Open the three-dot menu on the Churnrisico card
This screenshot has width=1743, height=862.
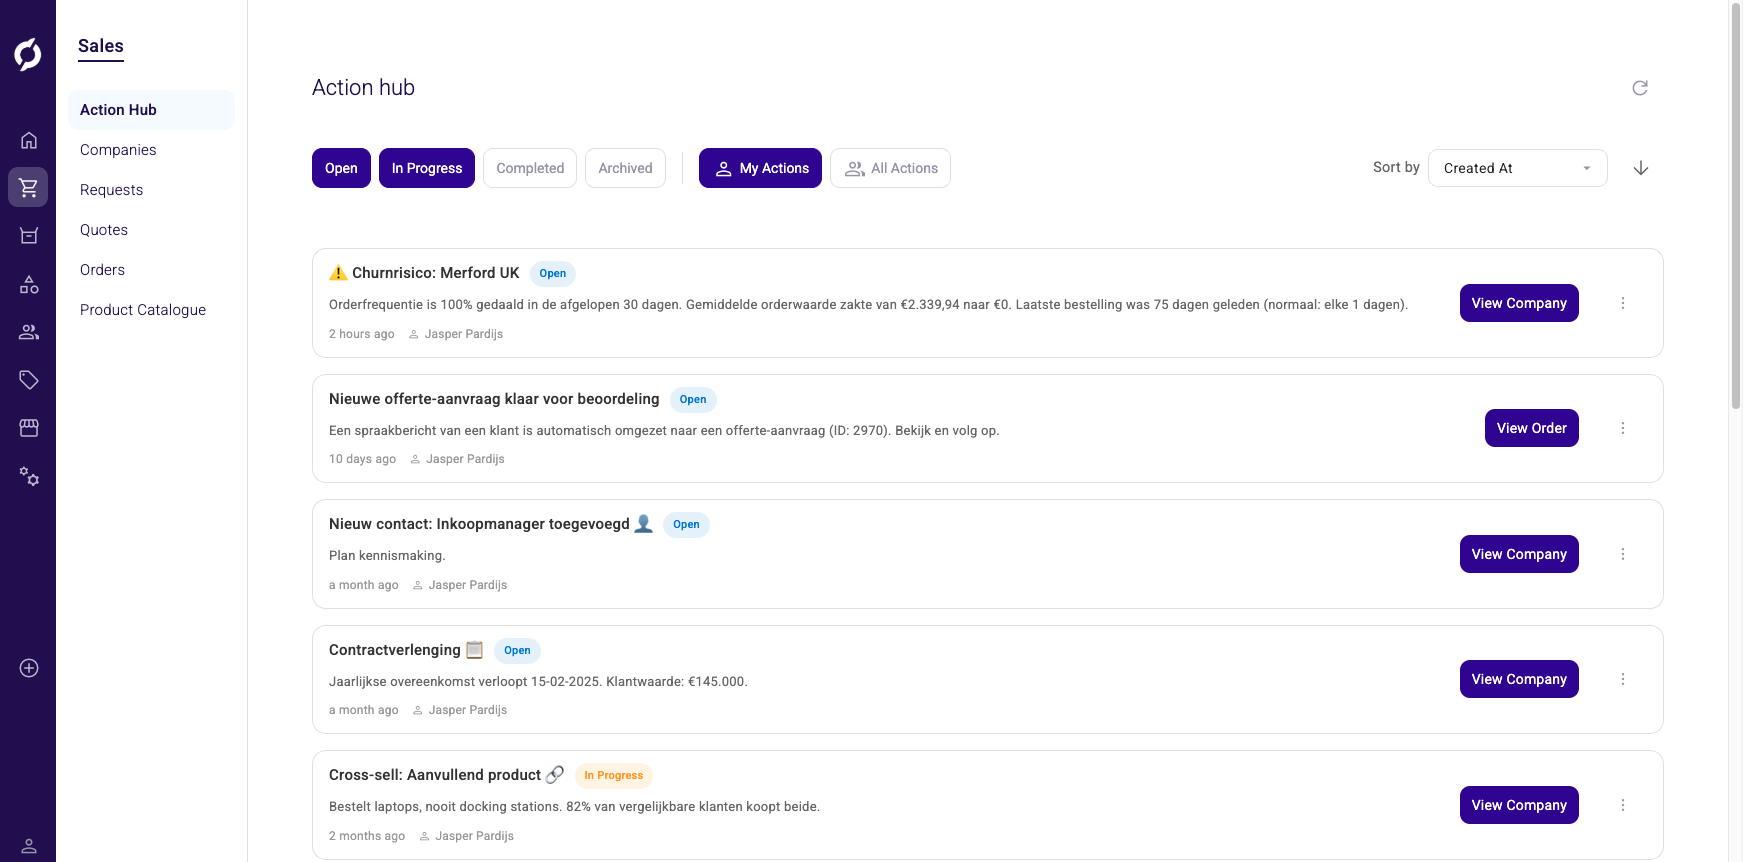click(1623, 302)
